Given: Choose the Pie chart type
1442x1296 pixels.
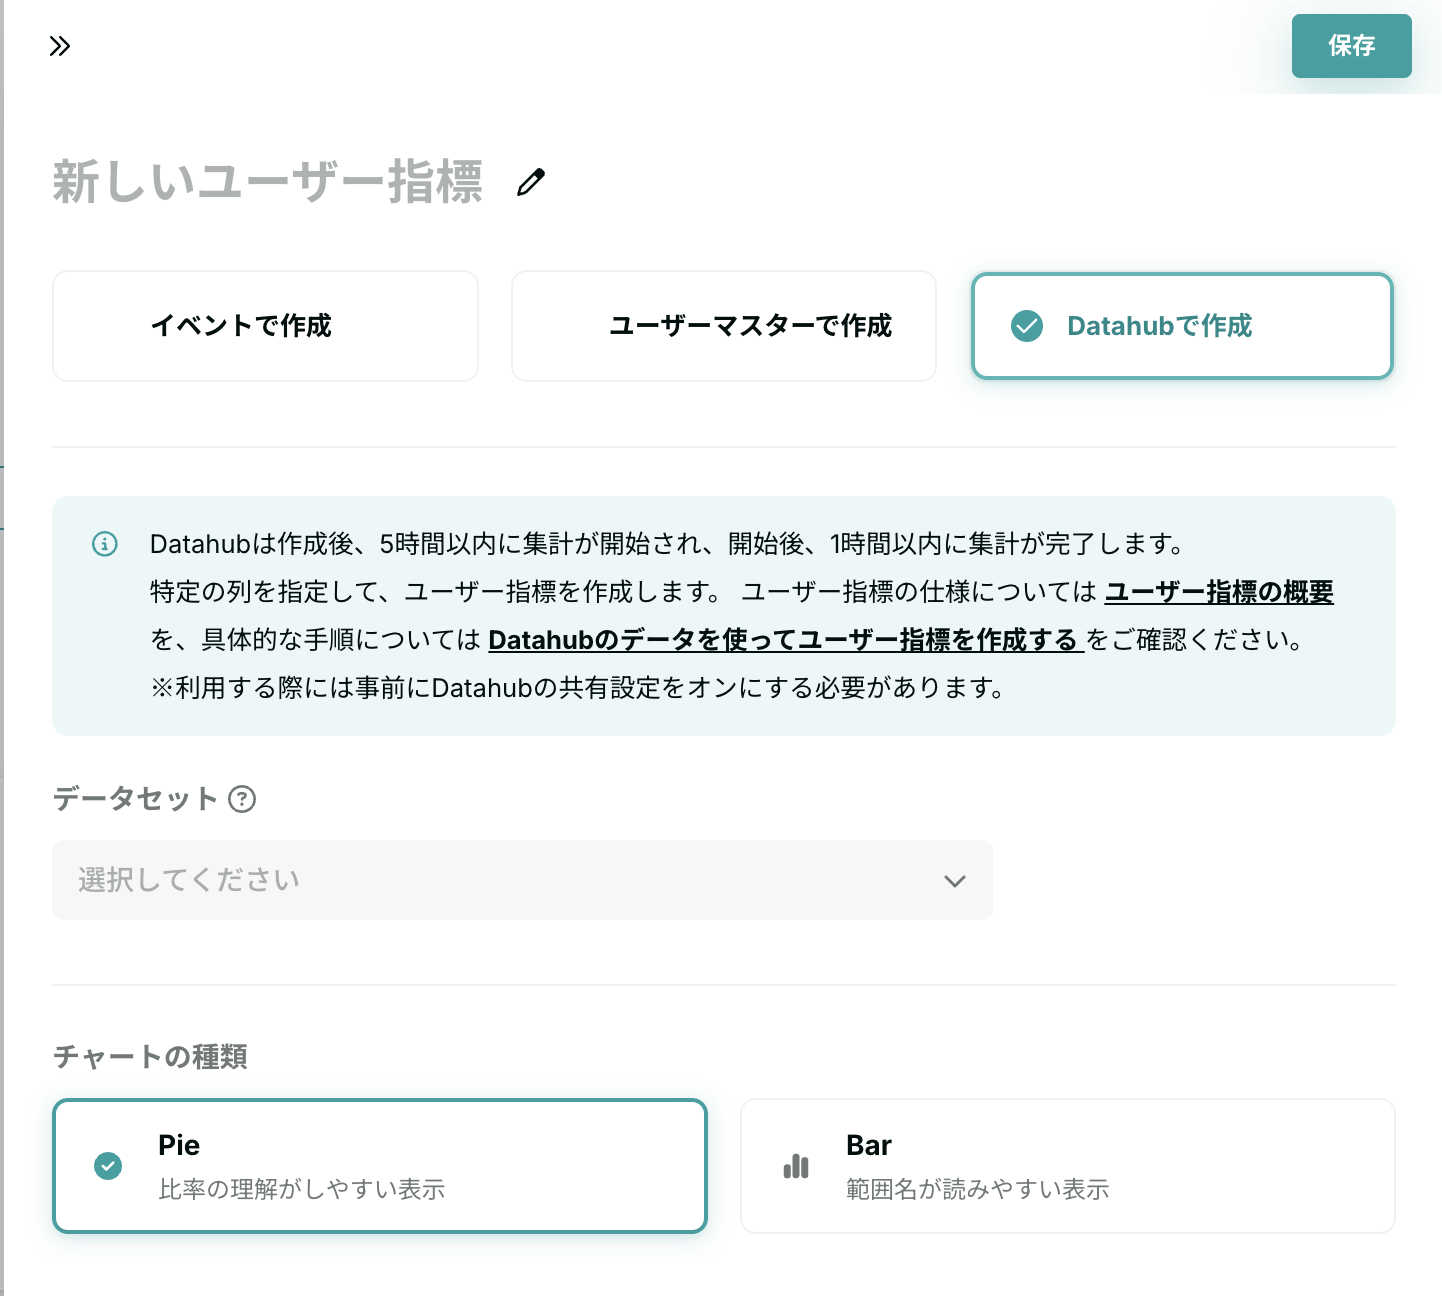Looking at the screenshot, I should point(380,1166).
